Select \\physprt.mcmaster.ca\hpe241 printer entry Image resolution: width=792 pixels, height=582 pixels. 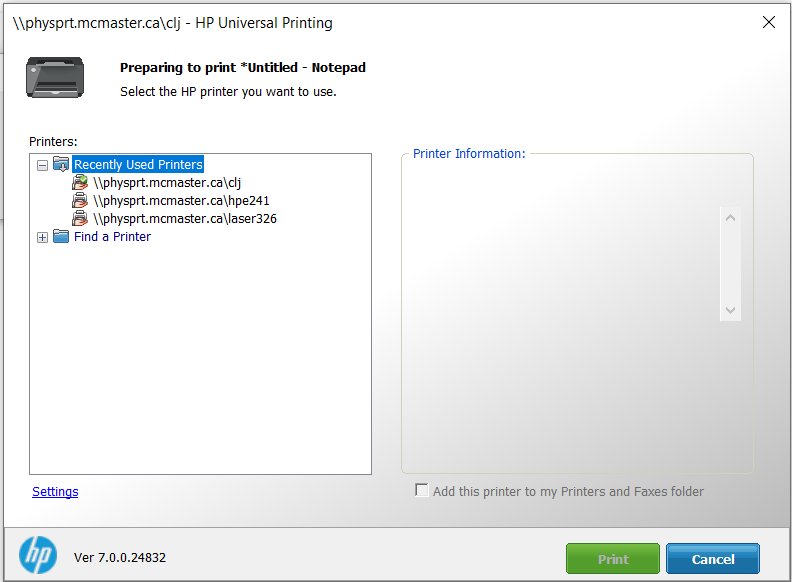pos(181,201)
